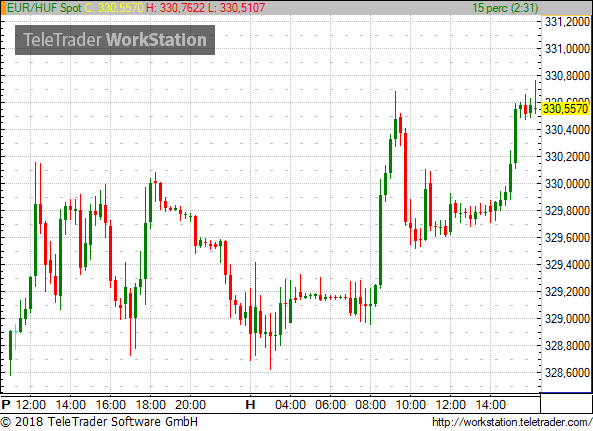The width and height of the screenshot is (593, 431).
Task: Click the 328,6000 price axis label
Action: [x=567, y=373]
